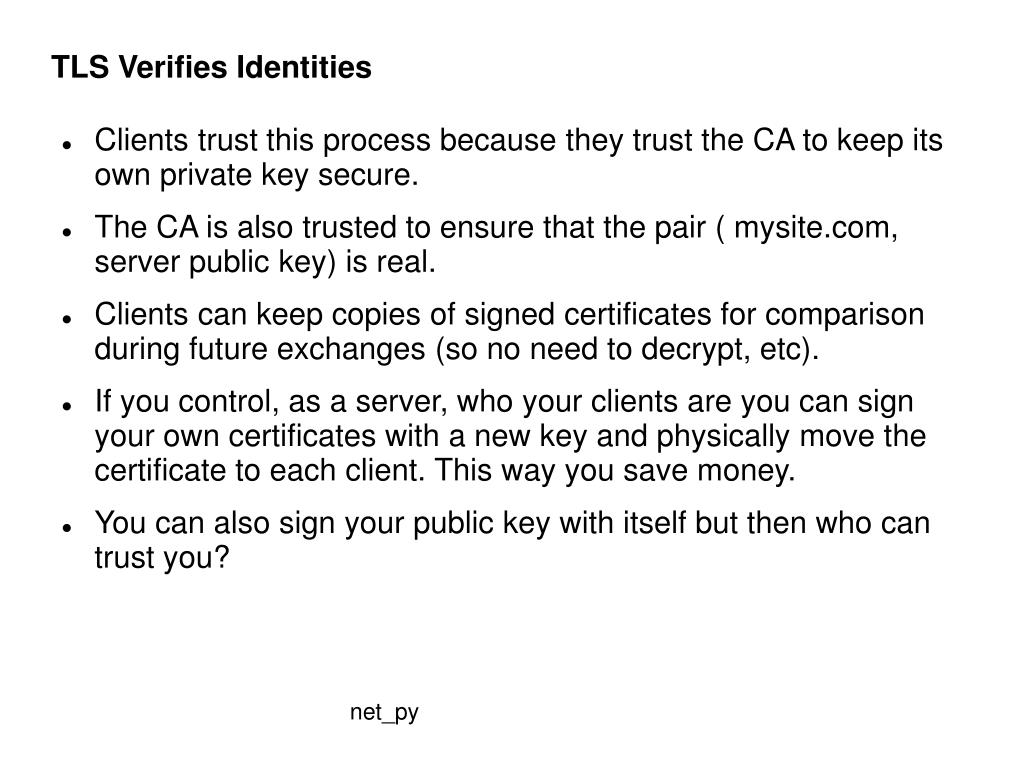The image size is (1023, 767).
Task: Click the 'net_py' footer text
Action: tap(384, 713)
